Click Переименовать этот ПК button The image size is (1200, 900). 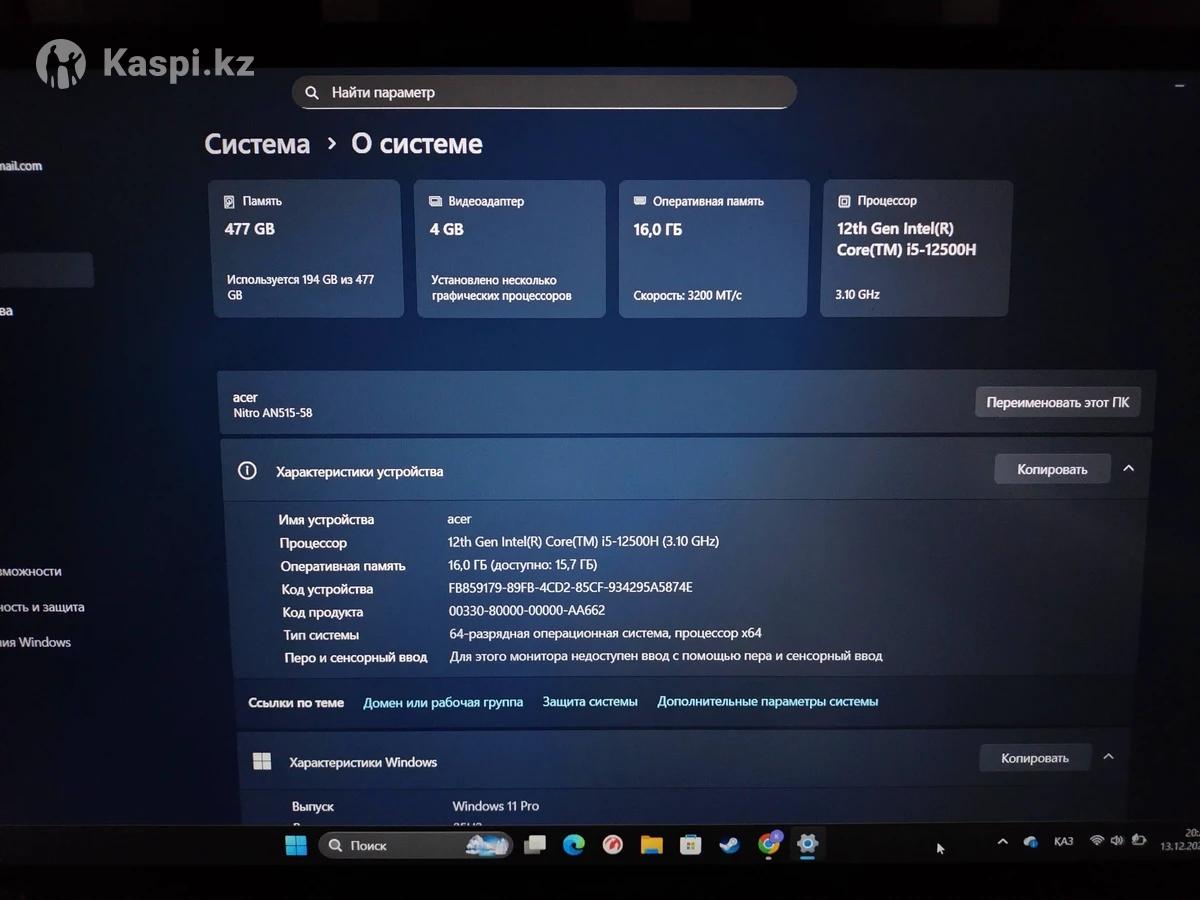coord(1057,402)
